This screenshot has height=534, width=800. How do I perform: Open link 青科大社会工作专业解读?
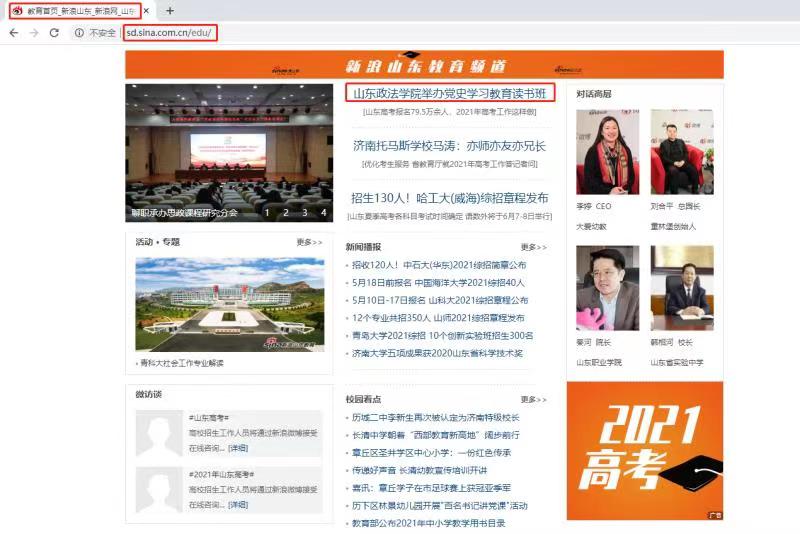[x=182, y=363]
